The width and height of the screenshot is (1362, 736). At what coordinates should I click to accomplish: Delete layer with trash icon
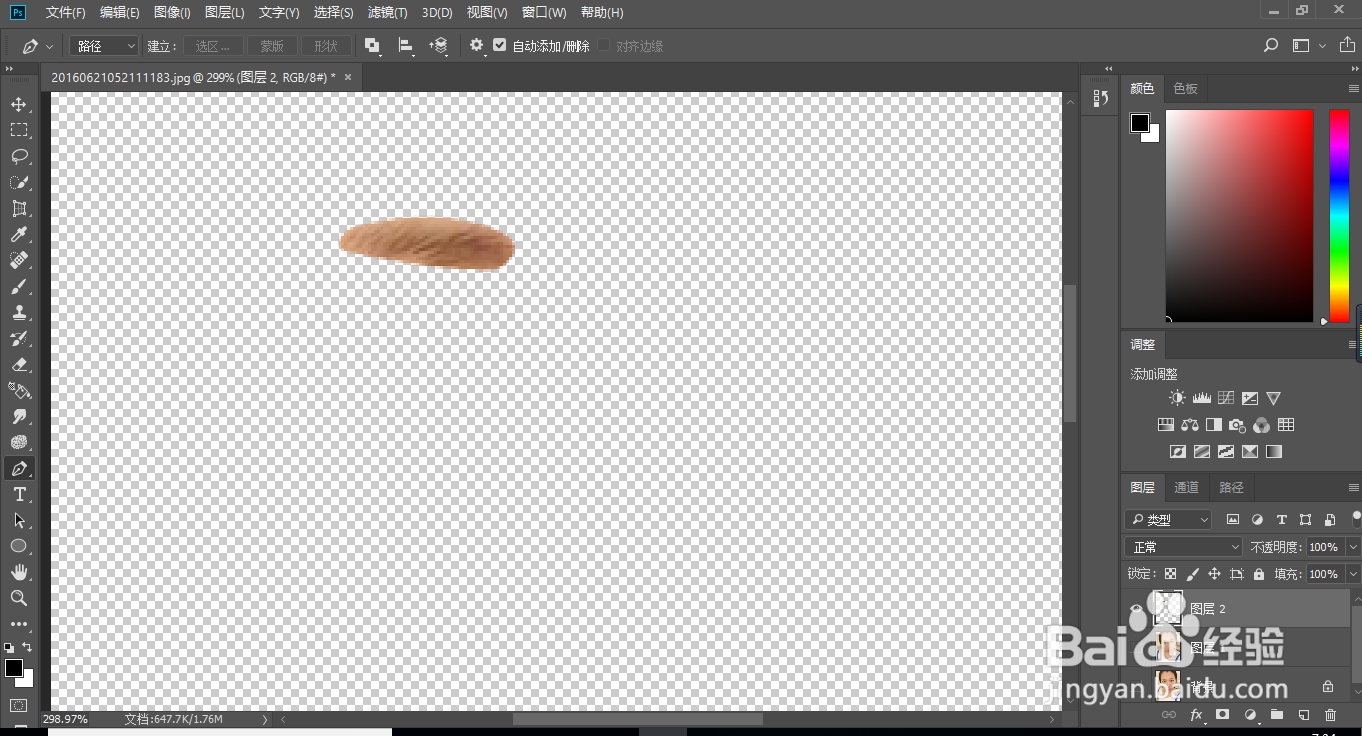point(1330,715)
